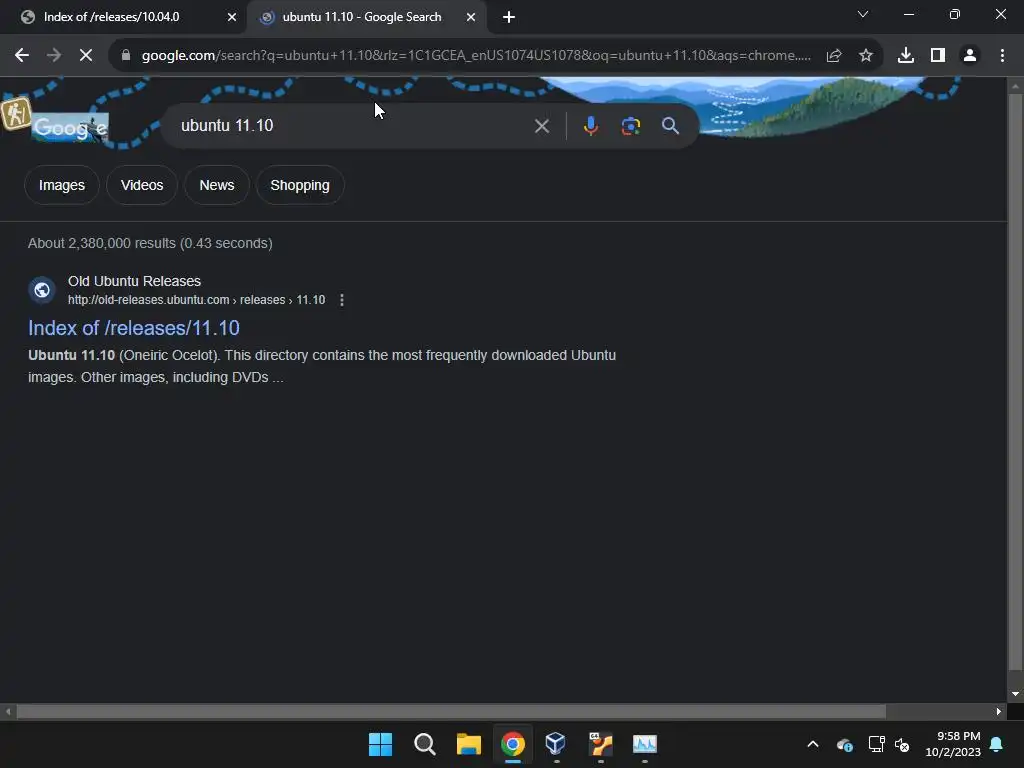Open the tab search chevron

863,14
